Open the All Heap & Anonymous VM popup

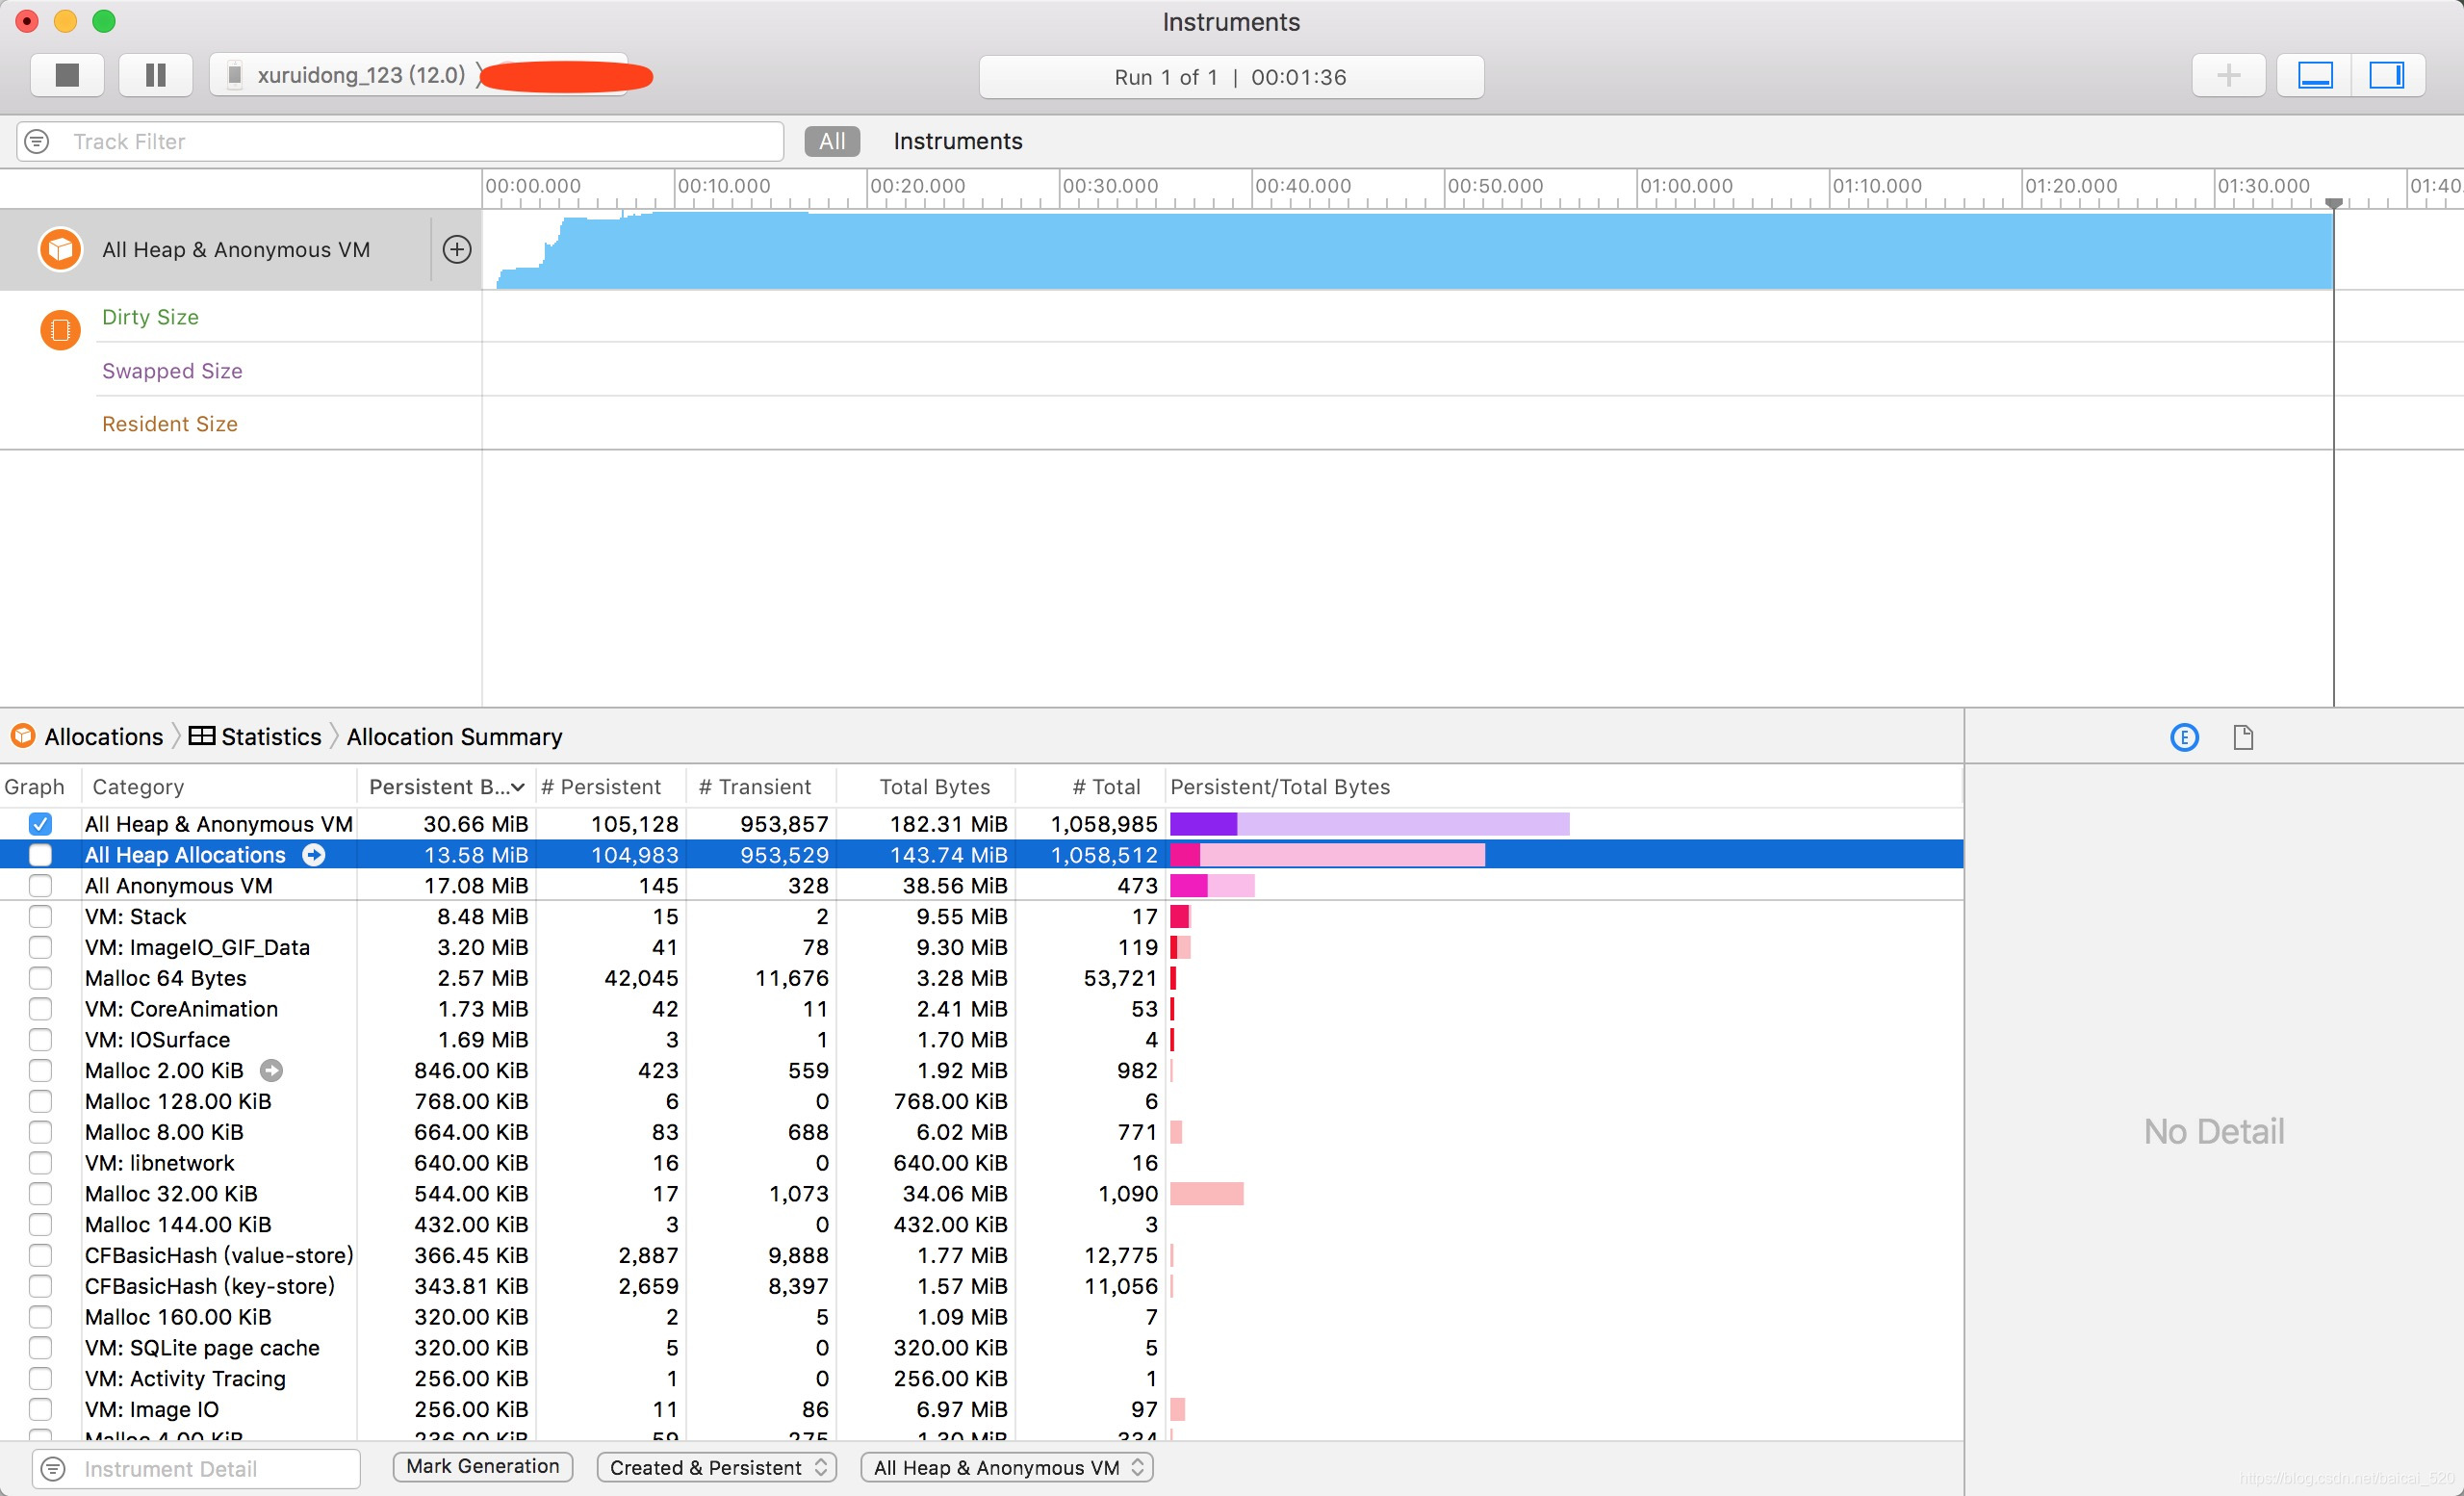click(x=1006, y=1467)
